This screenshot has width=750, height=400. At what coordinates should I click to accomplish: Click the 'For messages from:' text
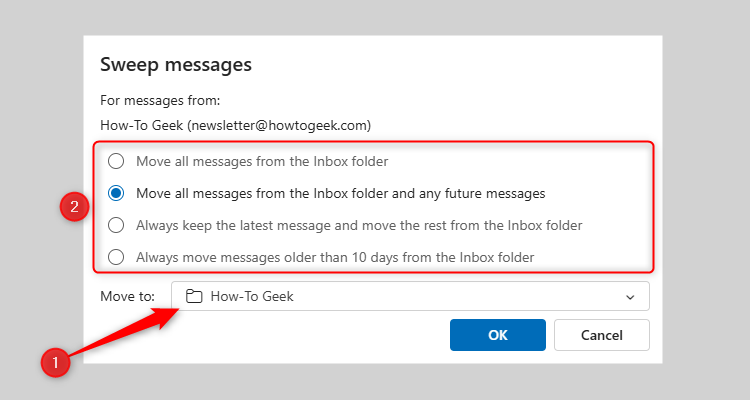160,100
